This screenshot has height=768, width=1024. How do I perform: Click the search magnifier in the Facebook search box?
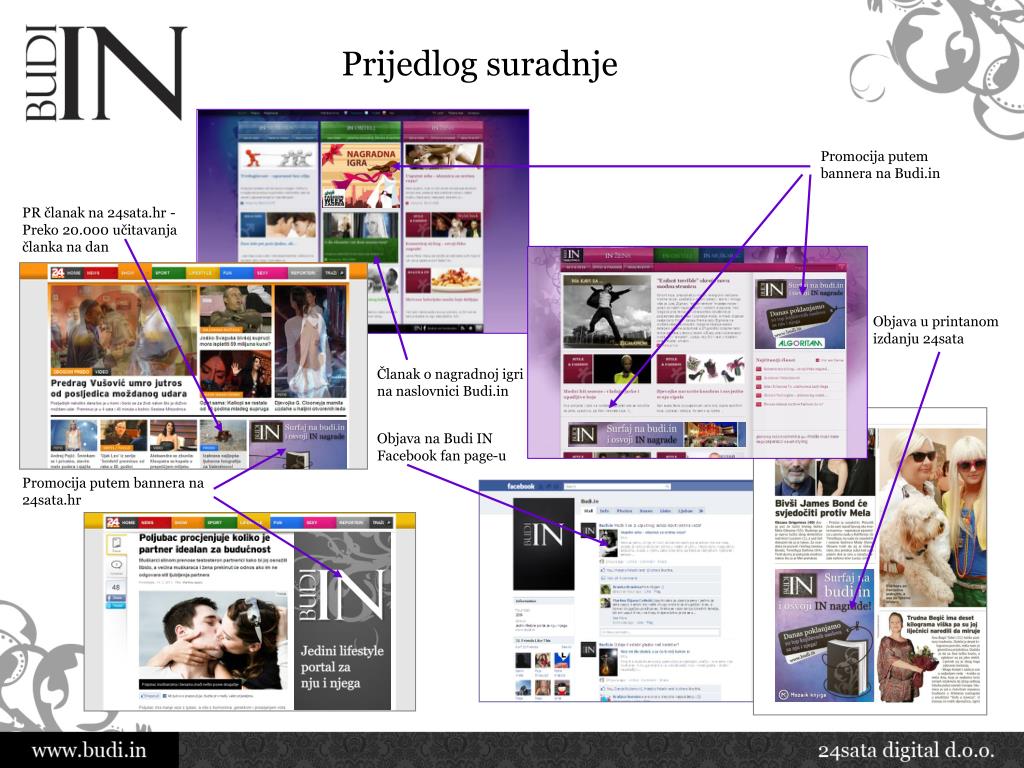pyautogui.click(x=667, y=487)
